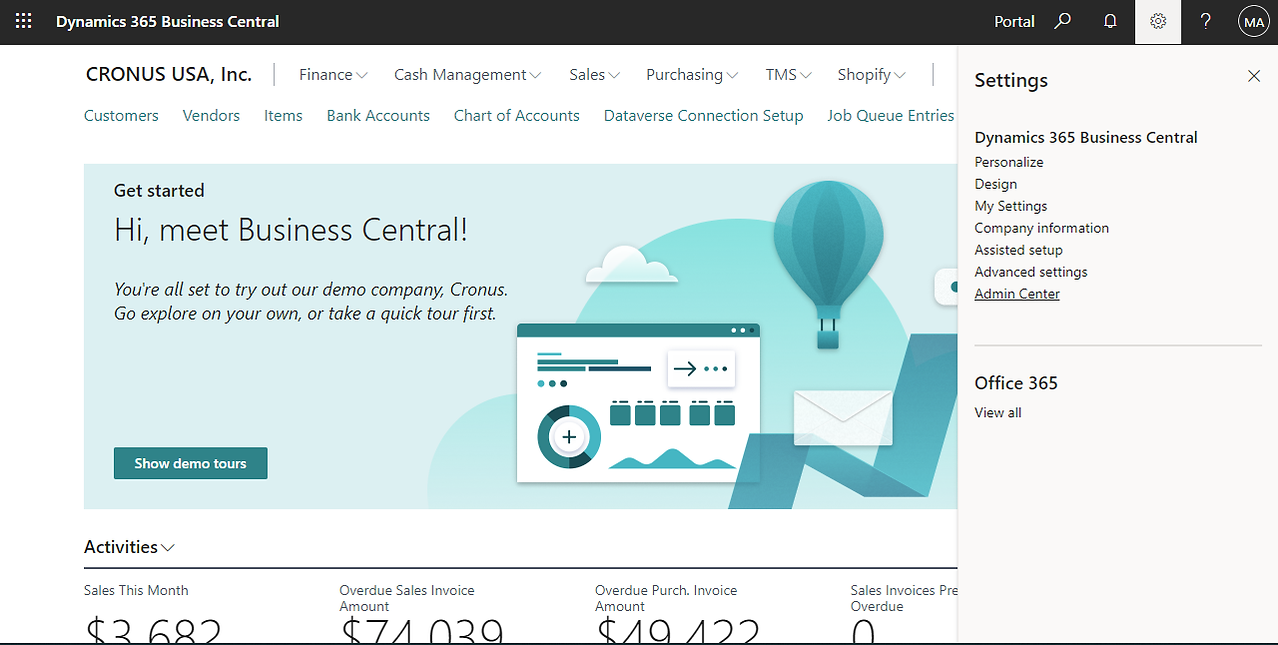
Task: Go to the Customers list
Action: pyautogui.click(x=121, y=116)
